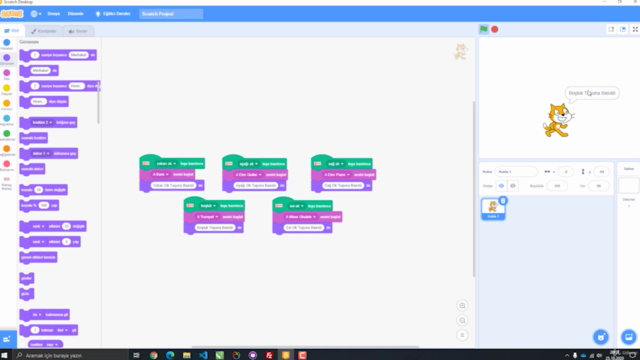640x360 pixels.
Task: Select the Algılama blocks category
Action: tap(7, 120)
